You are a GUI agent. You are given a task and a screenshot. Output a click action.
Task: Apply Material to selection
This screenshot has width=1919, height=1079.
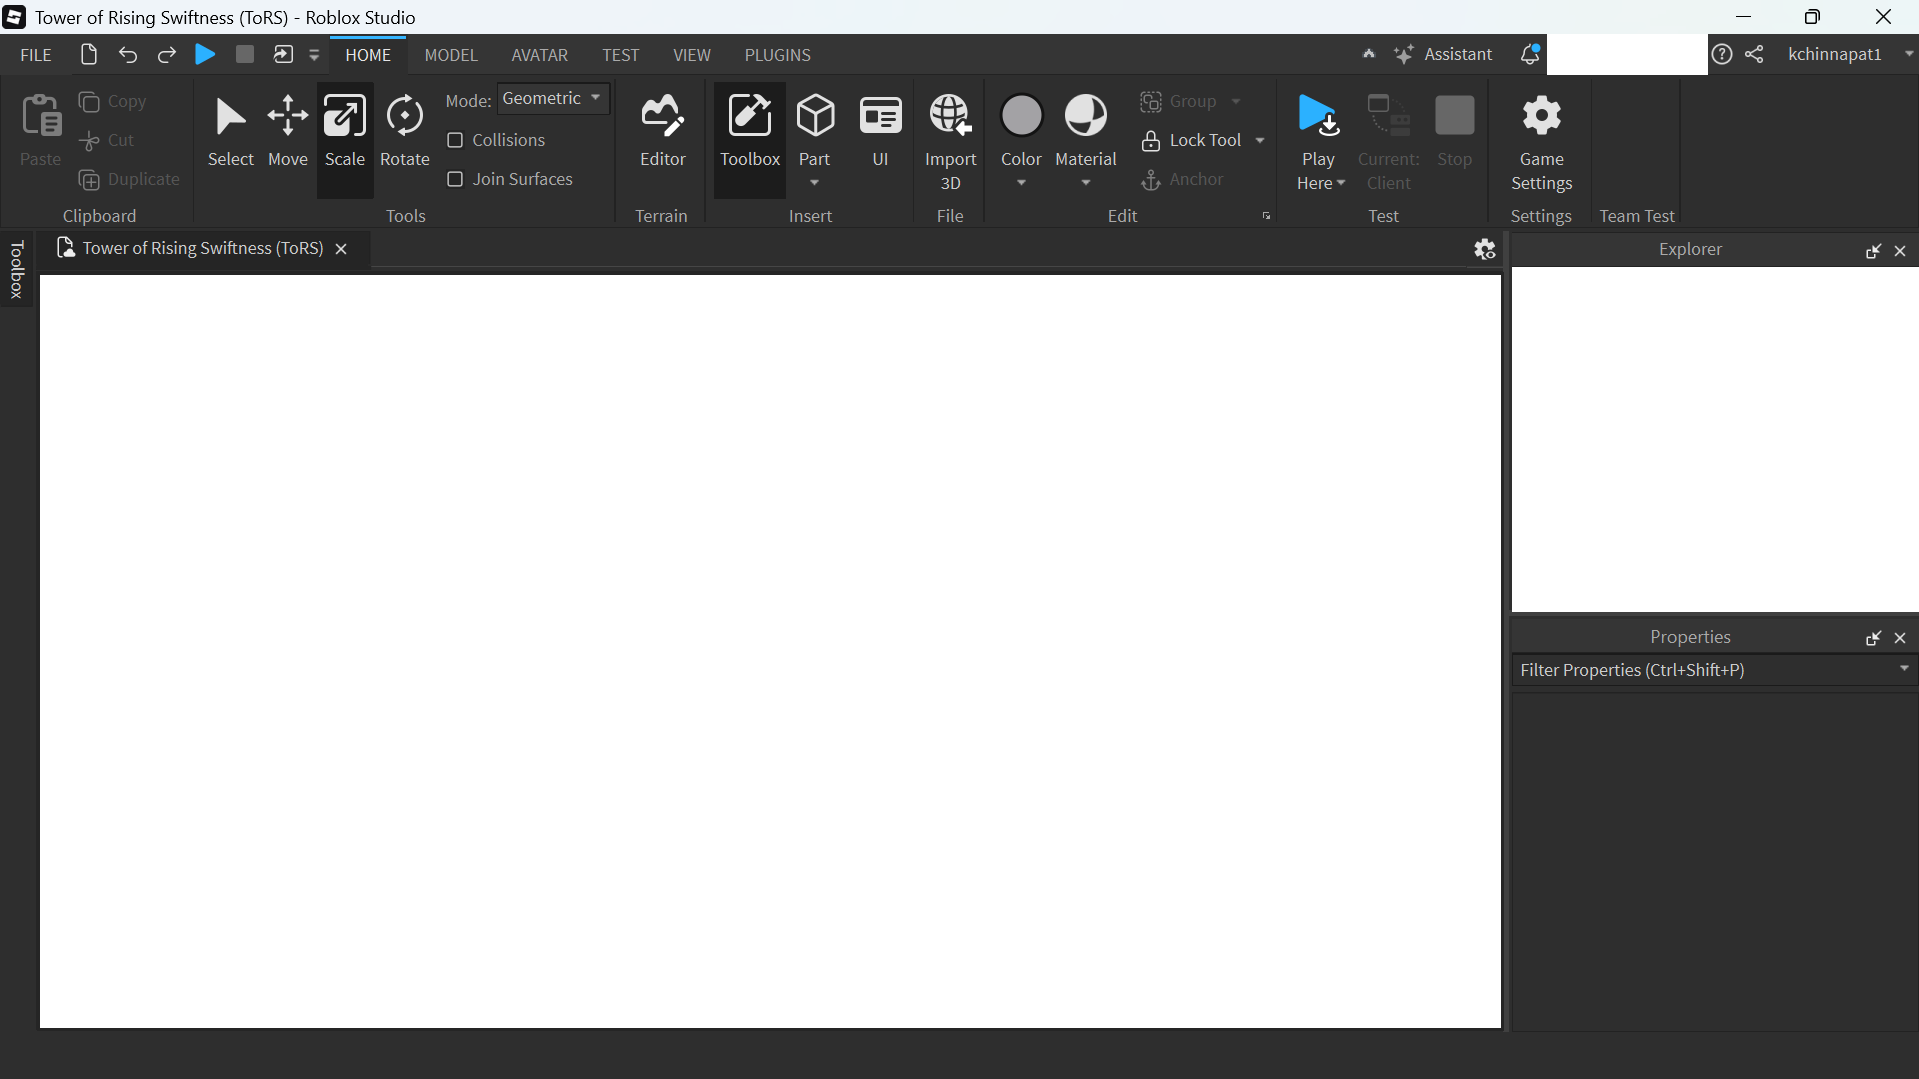1086,128
